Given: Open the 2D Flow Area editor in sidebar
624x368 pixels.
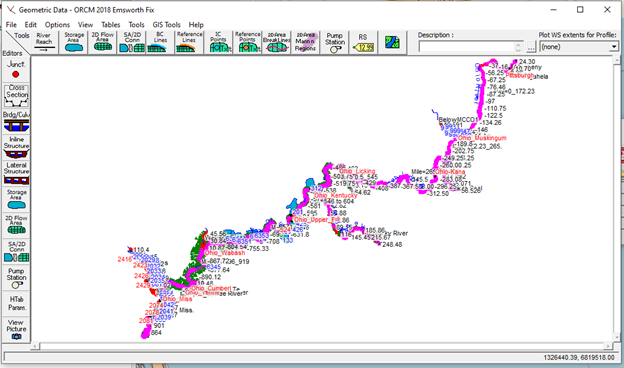Looking at the screenshot, I should 16,225.
